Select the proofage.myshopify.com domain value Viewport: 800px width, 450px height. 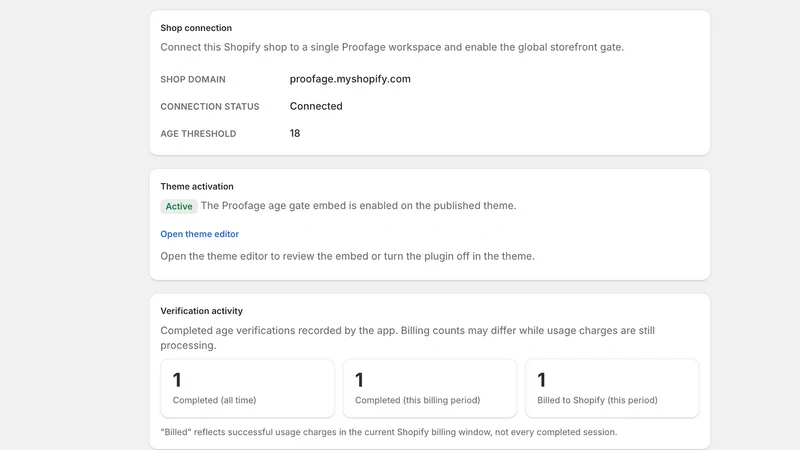pyautogui.click(x=350, y=79)
